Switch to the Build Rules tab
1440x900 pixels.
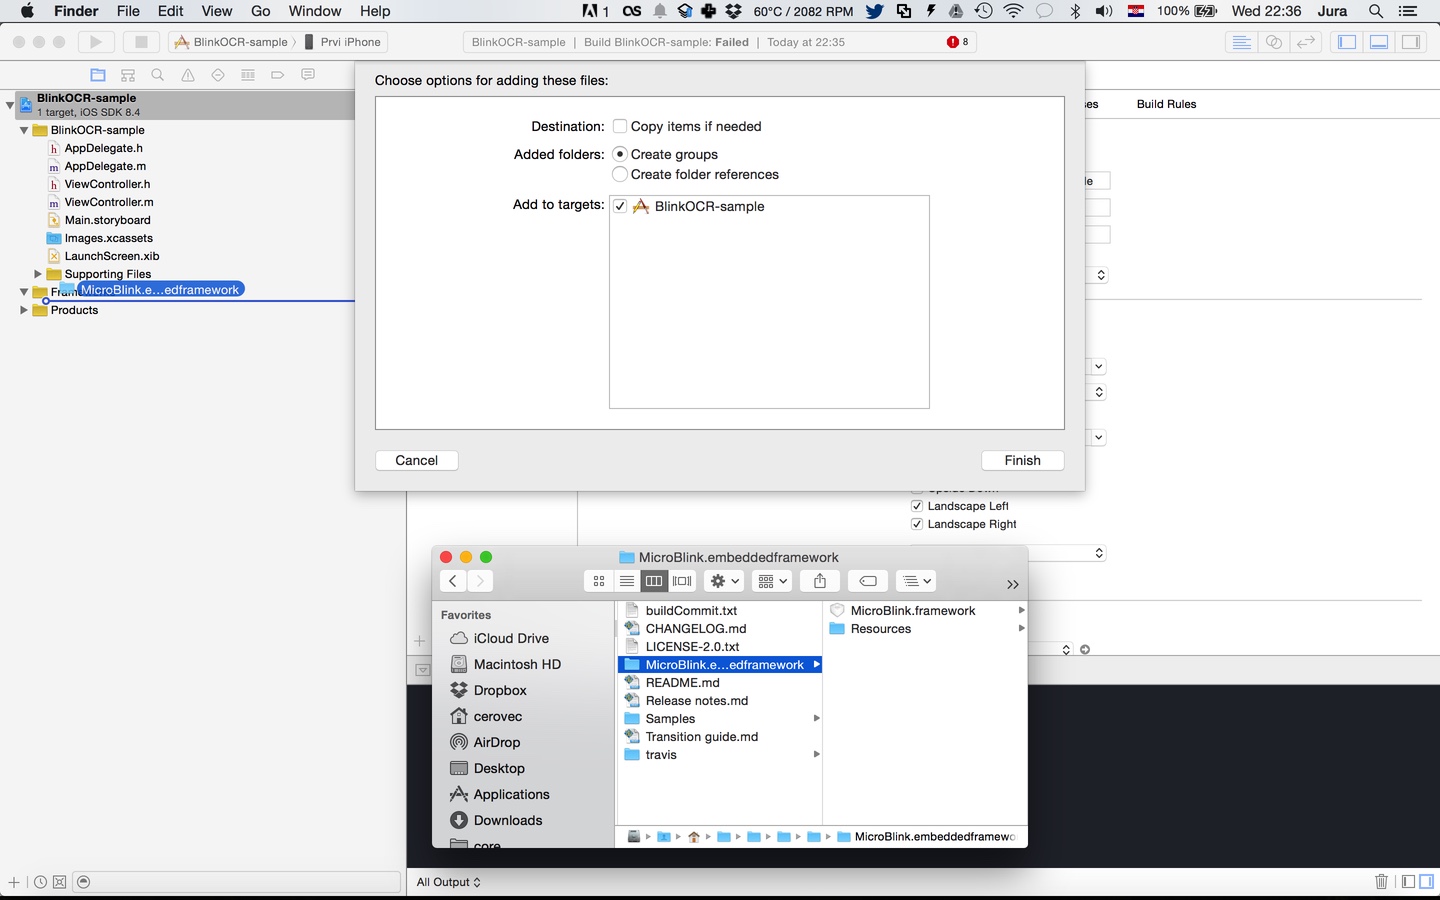tap(1166, 104)
